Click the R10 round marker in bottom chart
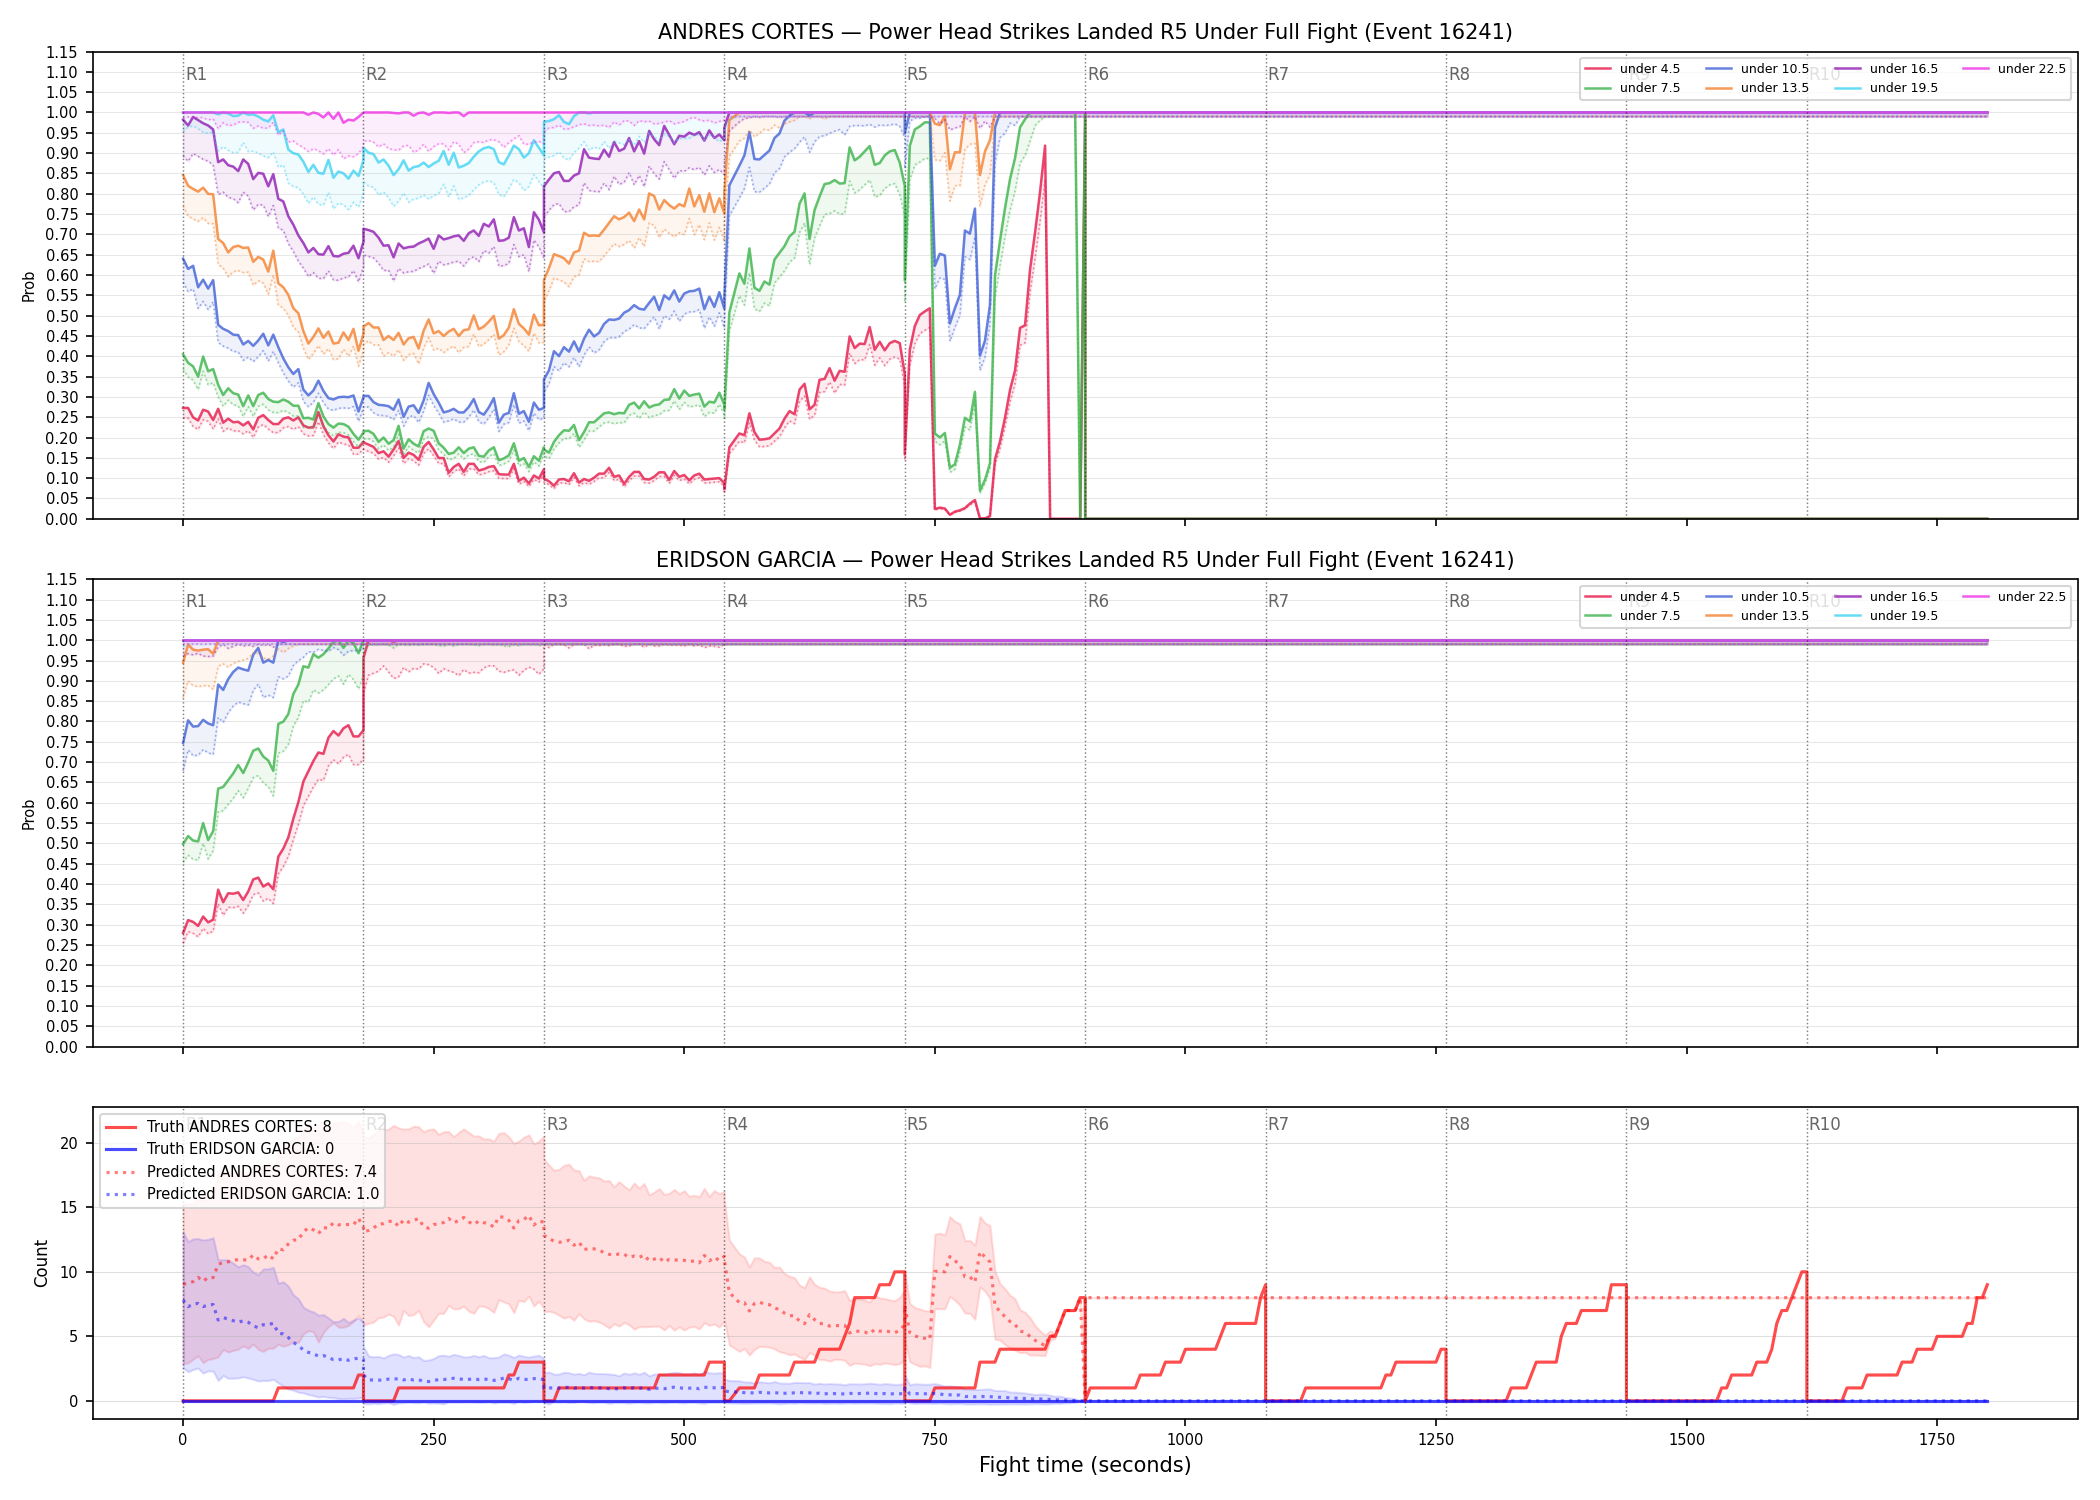2100x1500 pixels. (1824, 1124)
